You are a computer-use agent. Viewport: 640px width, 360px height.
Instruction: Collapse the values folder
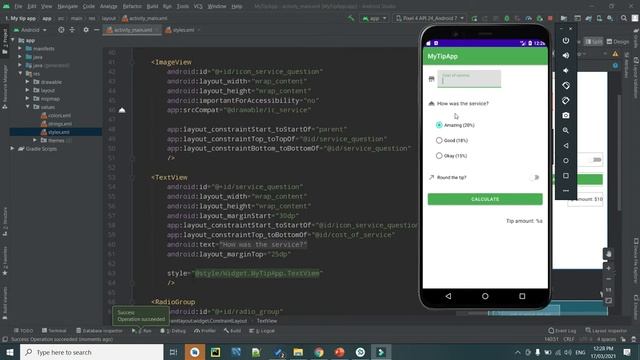pyautogui.click(x=27, y=107)
